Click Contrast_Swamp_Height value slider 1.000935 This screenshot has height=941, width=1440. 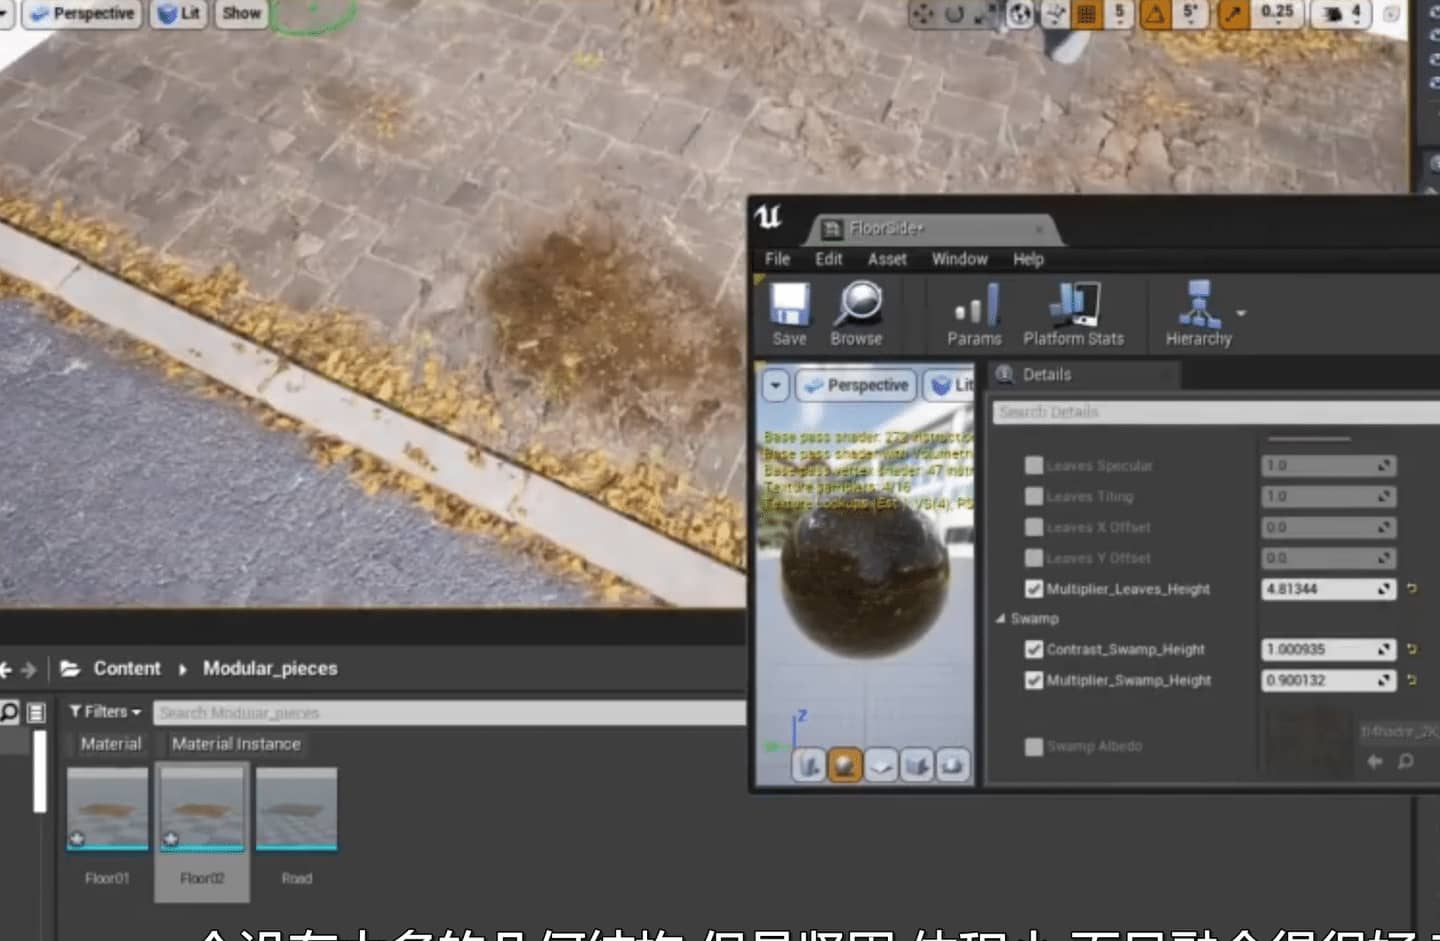1328,650
